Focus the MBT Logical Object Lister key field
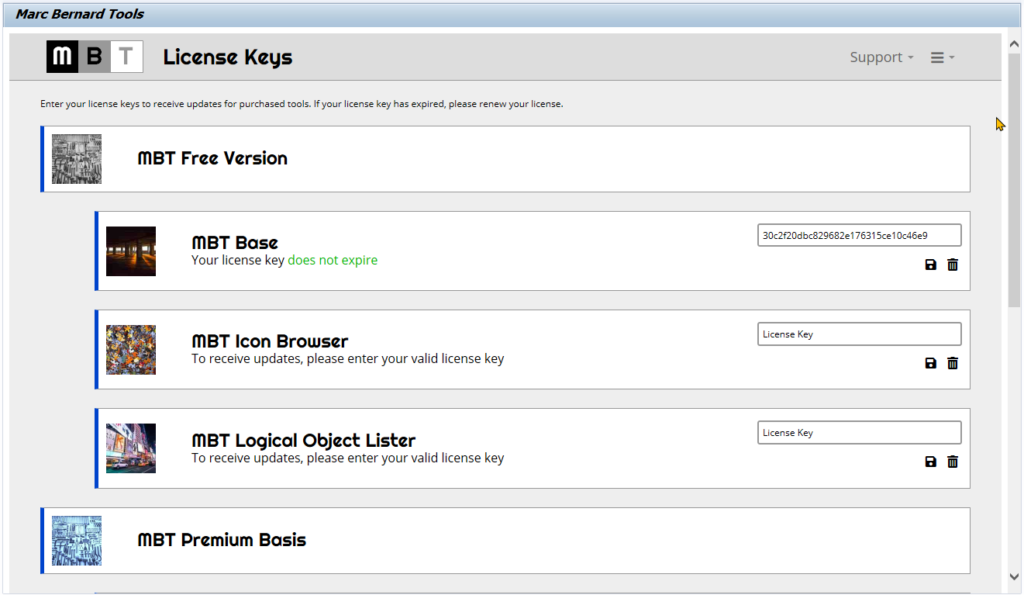The image size is (1024, 595). tap(859, 432)
